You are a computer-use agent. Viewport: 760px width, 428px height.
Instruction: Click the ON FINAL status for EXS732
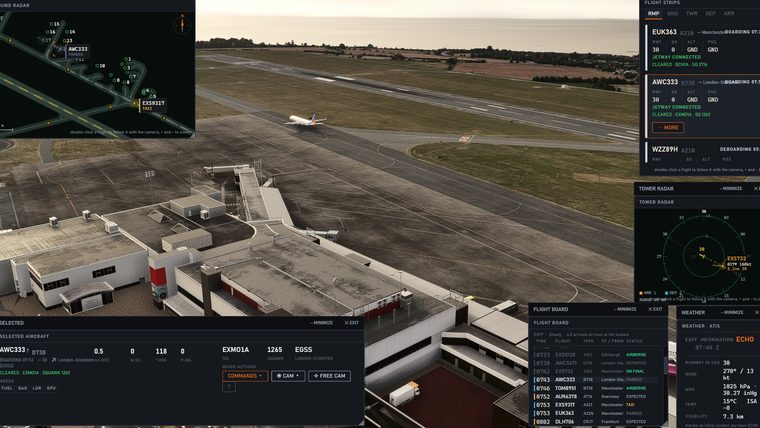[635, 371]
